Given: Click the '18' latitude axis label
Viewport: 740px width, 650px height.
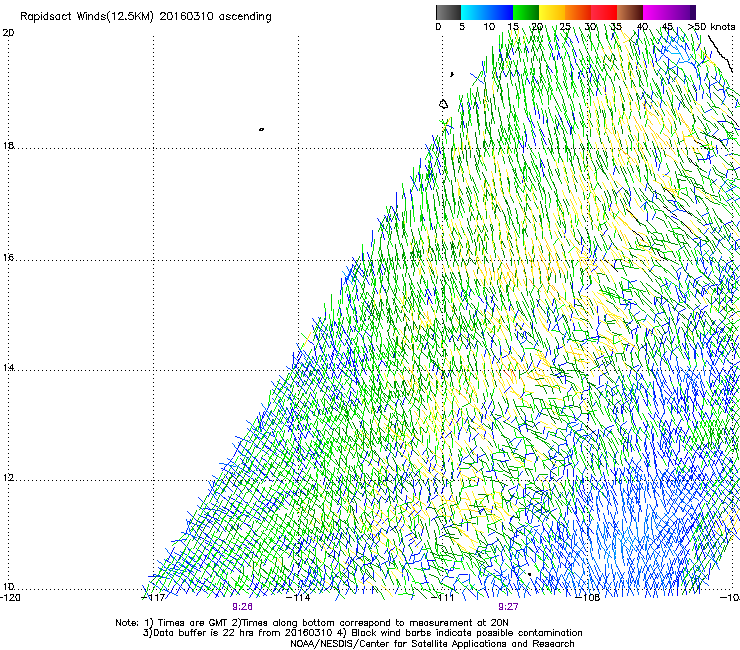Looking at the screenshot, I should click(8, 145).
